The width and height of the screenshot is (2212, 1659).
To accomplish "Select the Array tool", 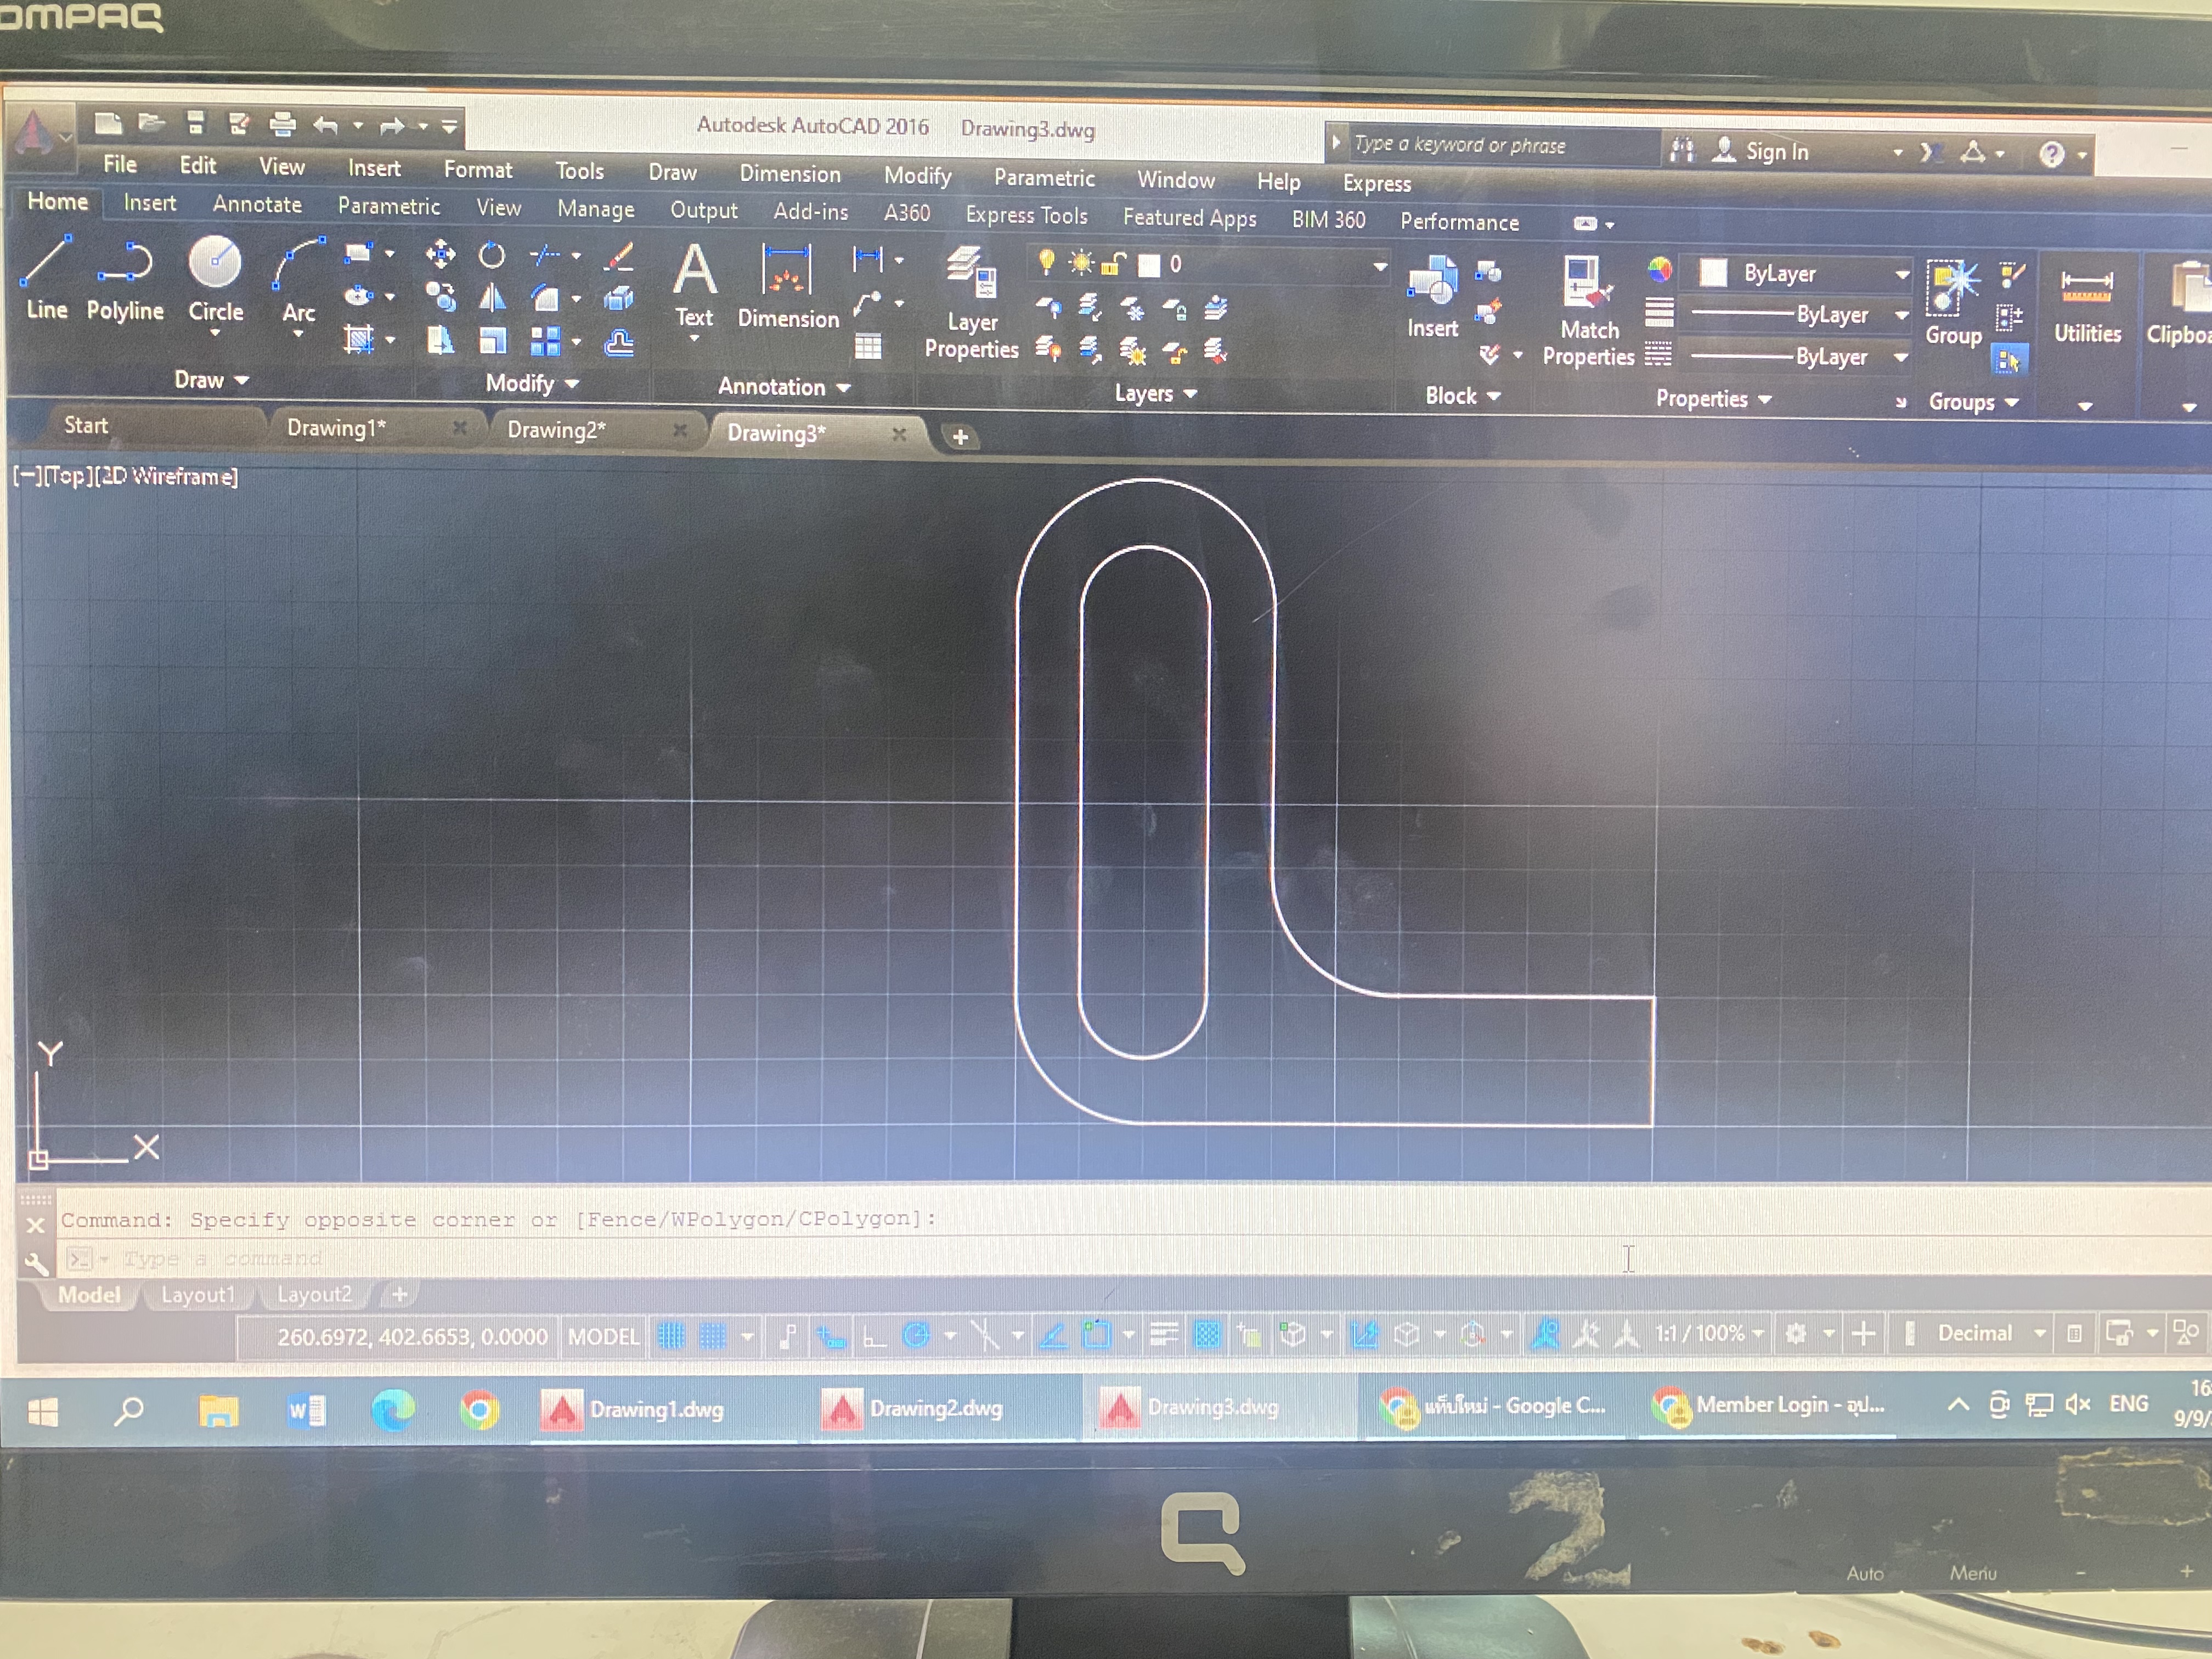I will 545,342.
